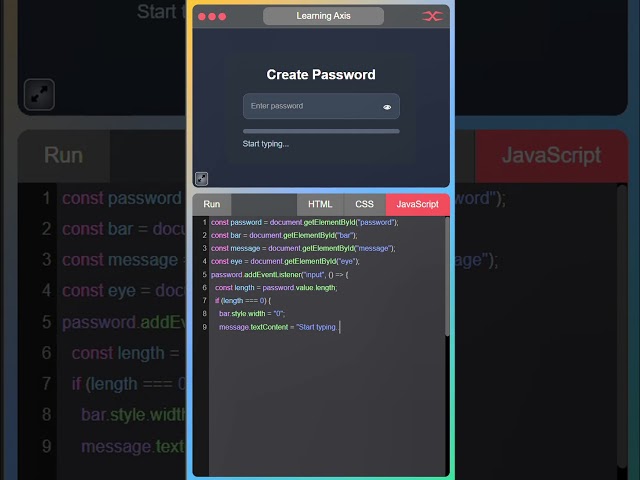Click the code editor vertical scrollbar

447,277
